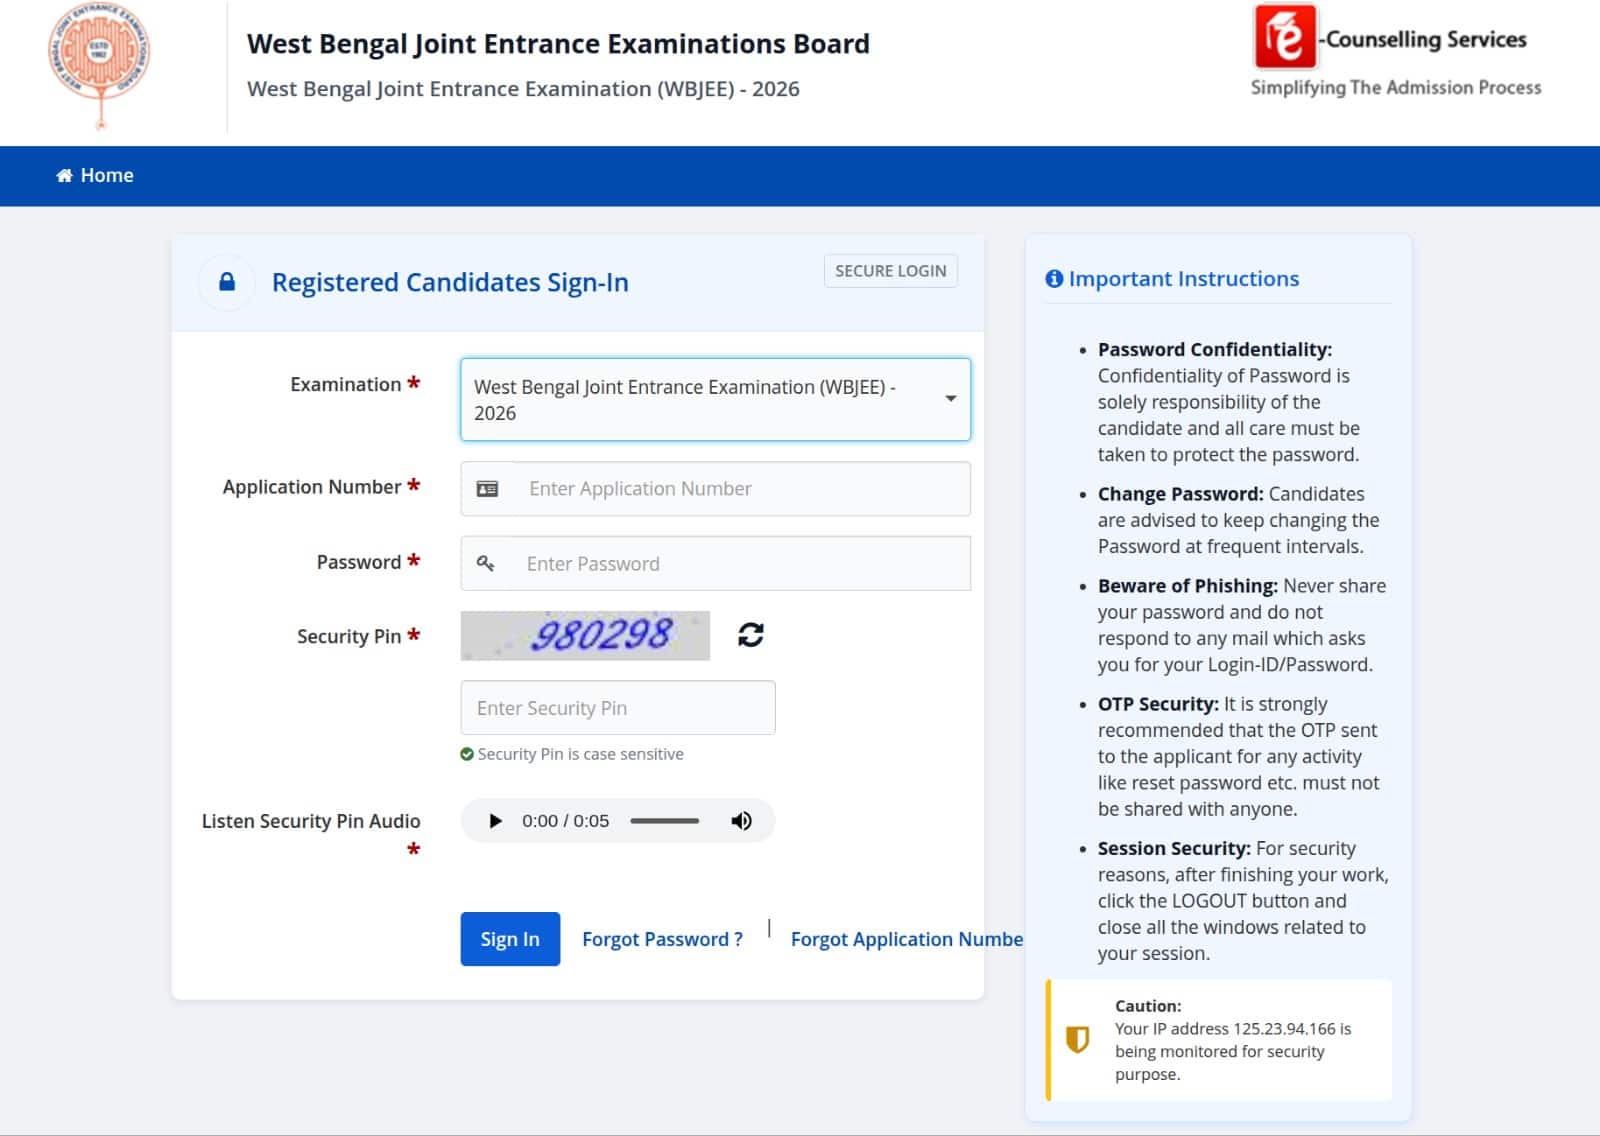Mute the security pin audio
The image size is (1600, 1136).
click(x=741, y=821)
